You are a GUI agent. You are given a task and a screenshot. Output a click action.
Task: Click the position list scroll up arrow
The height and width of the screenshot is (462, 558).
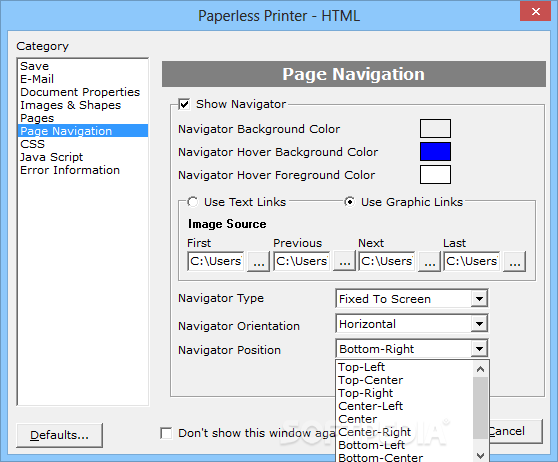[480, 369]
